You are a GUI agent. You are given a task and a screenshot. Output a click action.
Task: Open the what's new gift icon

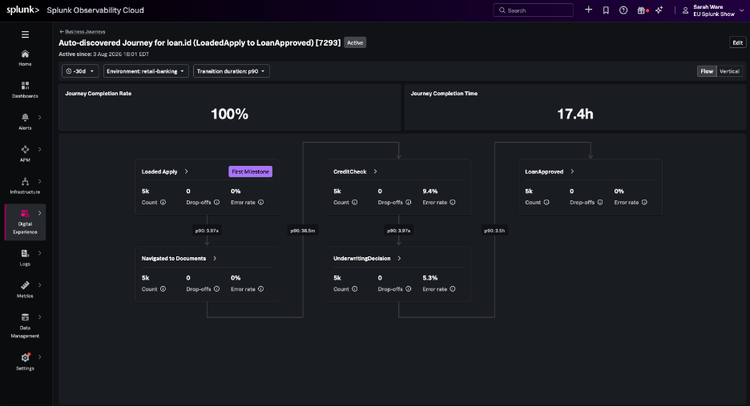[642, 10]
